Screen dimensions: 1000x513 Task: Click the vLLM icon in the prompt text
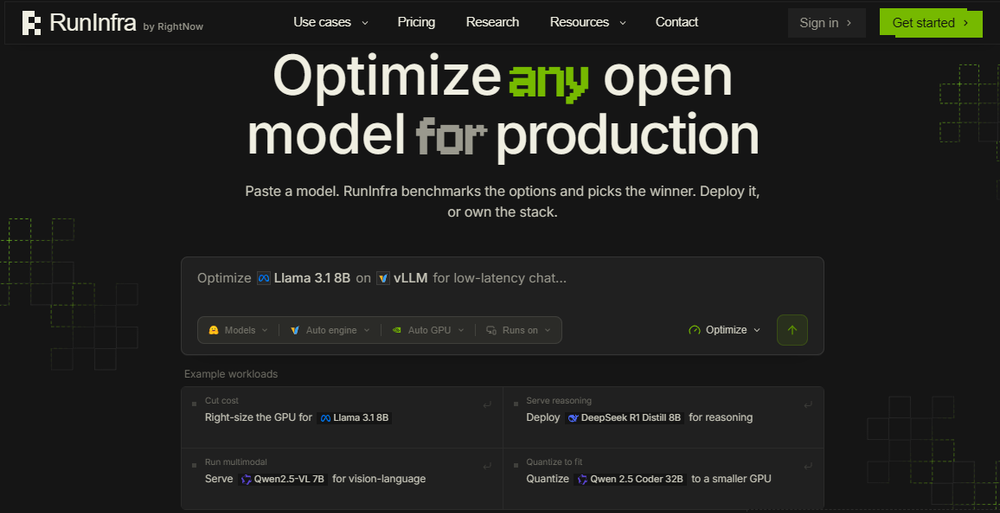(x=383, y=278)
